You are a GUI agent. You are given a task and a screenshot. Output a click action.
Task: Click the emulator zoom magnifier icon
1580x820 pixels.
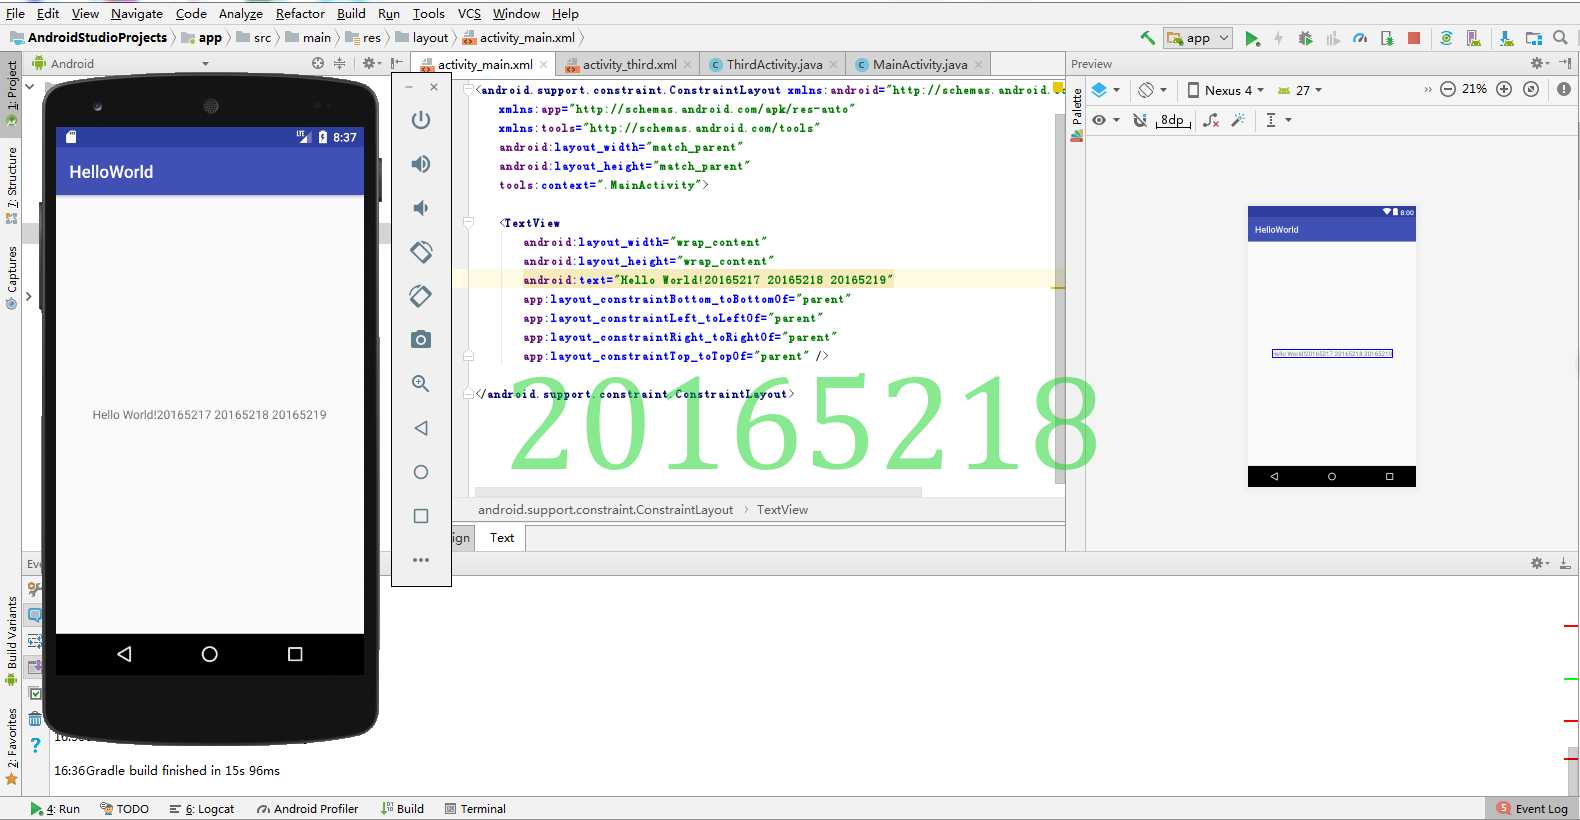click(x=421, y=384)
